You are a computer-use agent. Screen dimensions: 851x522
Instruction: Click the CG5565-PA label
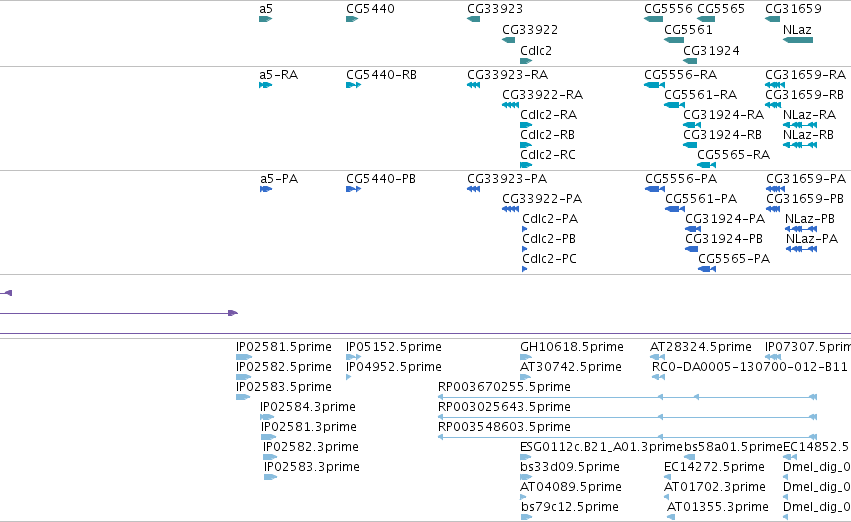coord(734,259)
